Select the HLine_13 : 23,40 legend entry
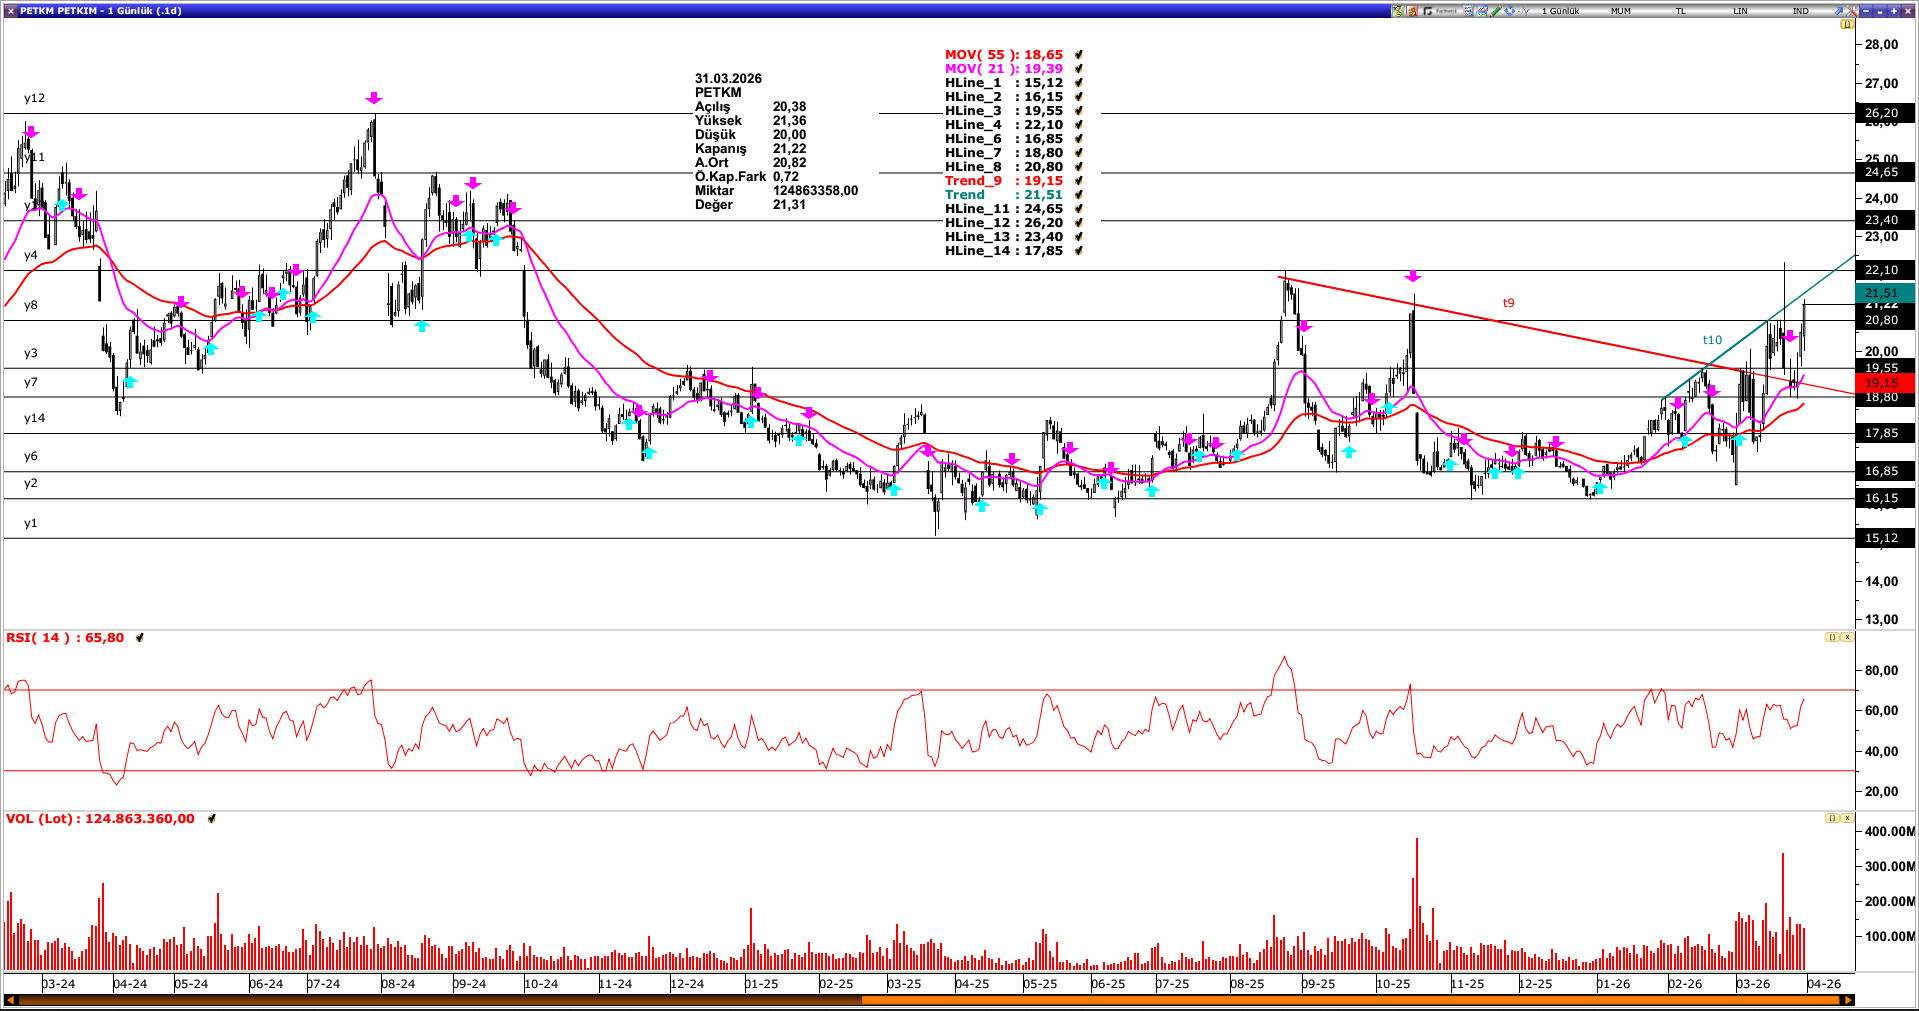Viewport: 1919px width, 1011px height. [x=1004, y=237]
